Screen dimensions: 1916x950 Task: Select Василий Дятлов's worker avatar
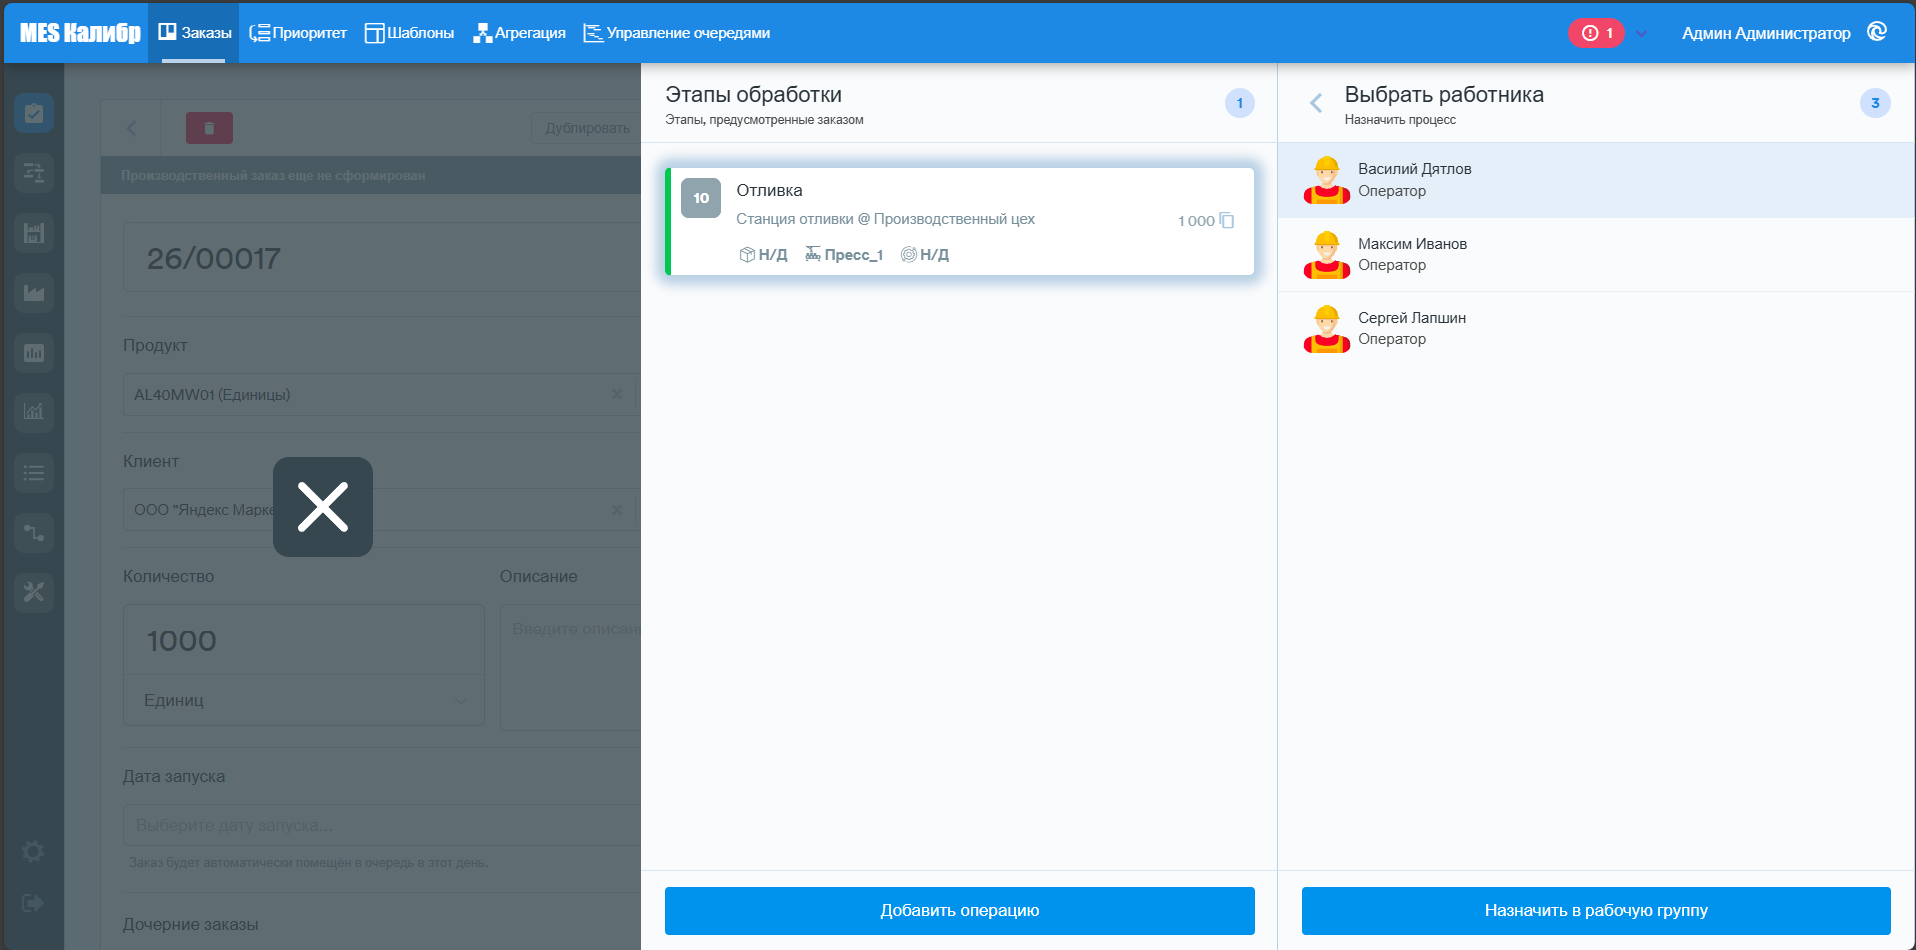pos(1327,180)
